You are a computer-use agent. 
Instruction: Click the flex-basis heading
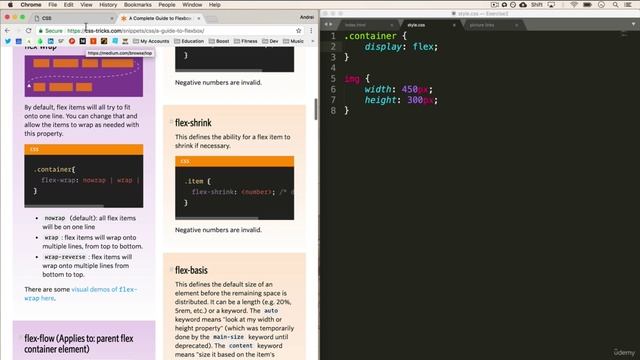(191, 270)
